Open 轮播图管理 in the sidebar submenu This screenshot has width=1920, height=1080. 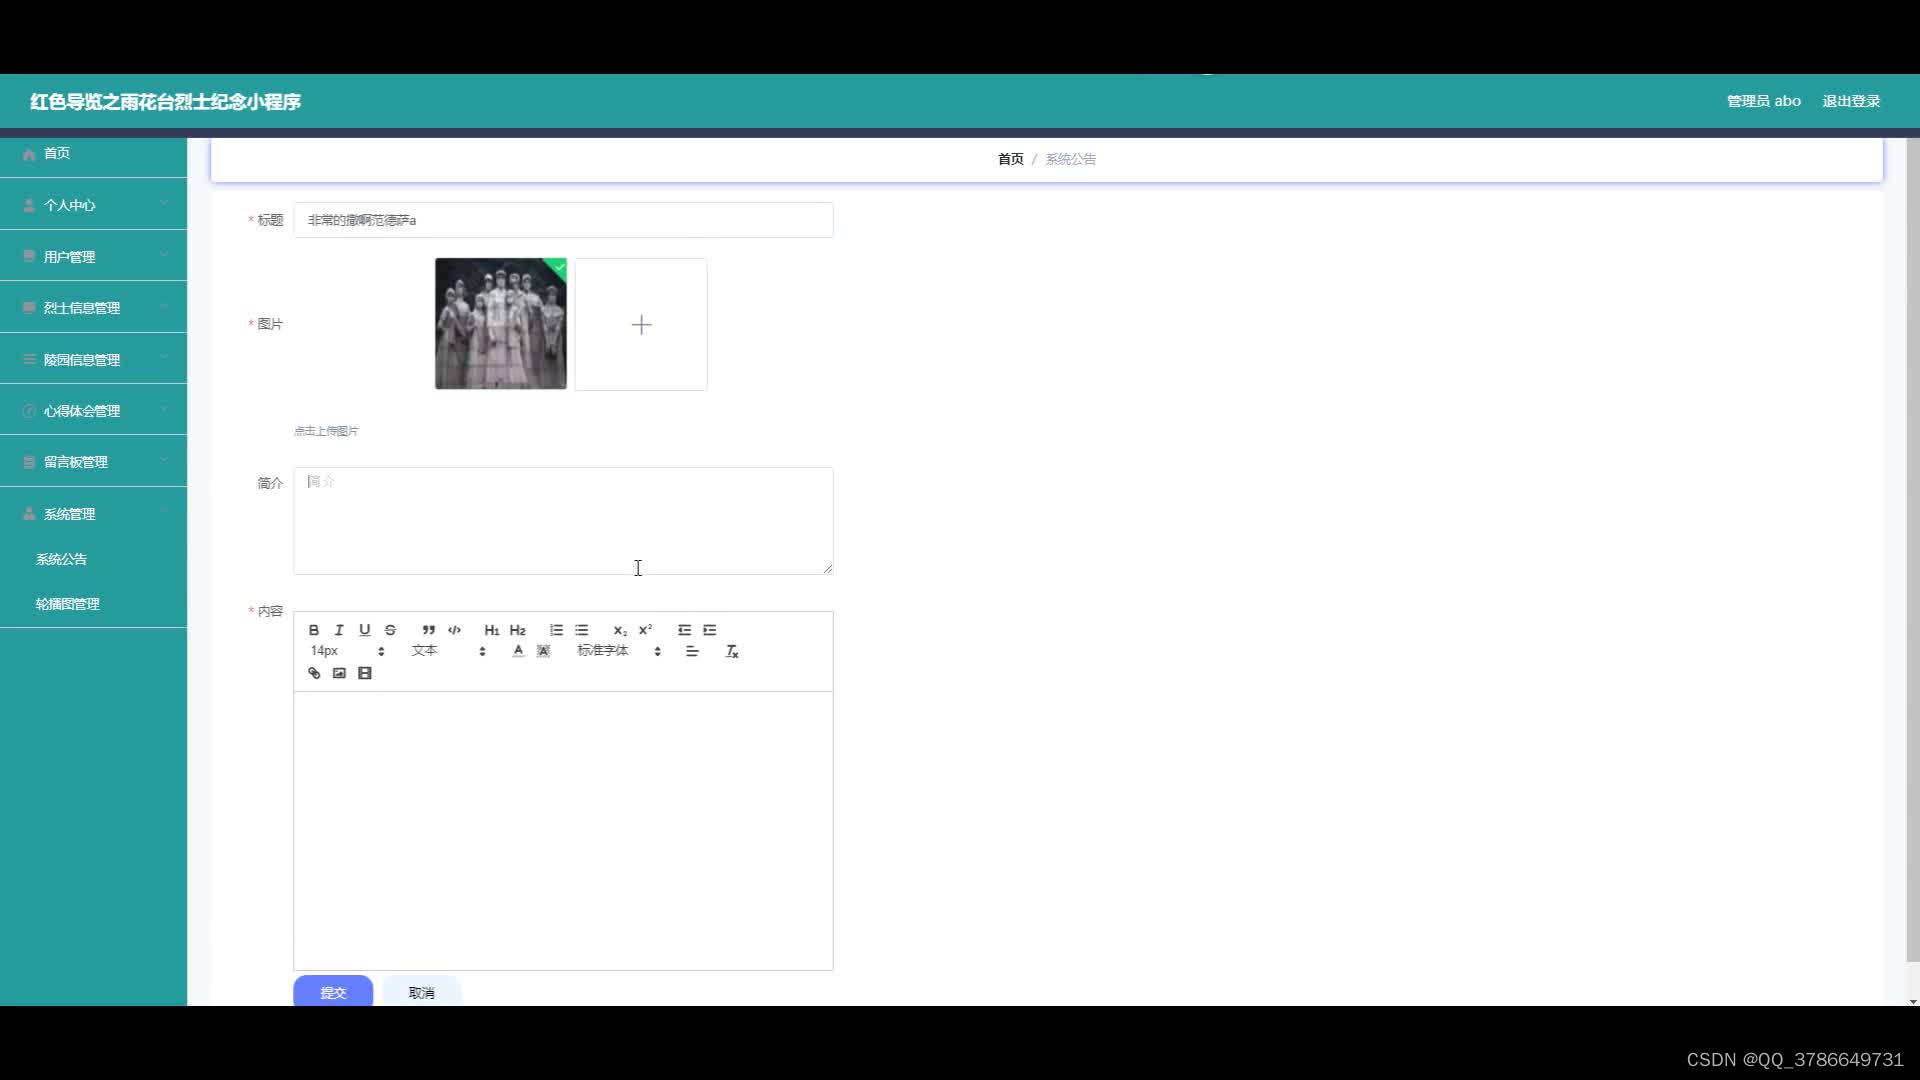(93, 604)
